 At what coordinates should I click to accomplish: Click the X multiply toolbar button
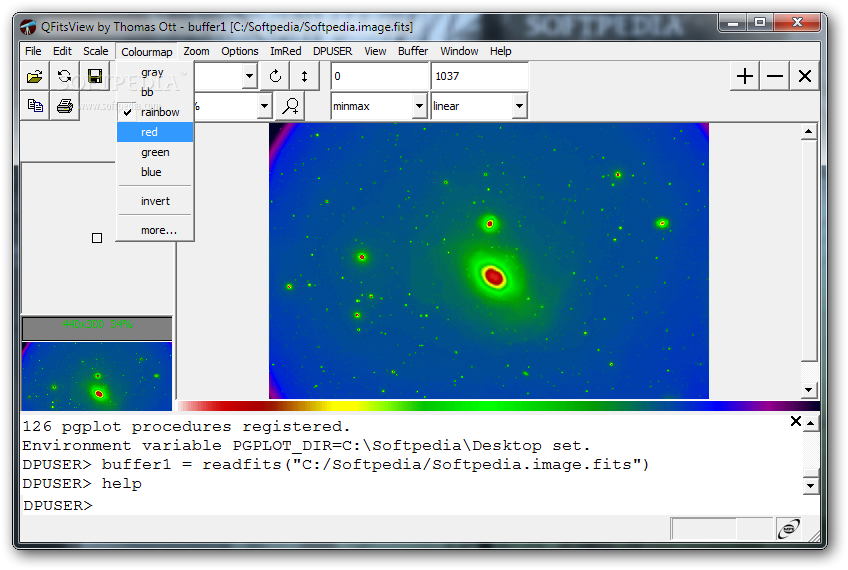coord(804,76)
